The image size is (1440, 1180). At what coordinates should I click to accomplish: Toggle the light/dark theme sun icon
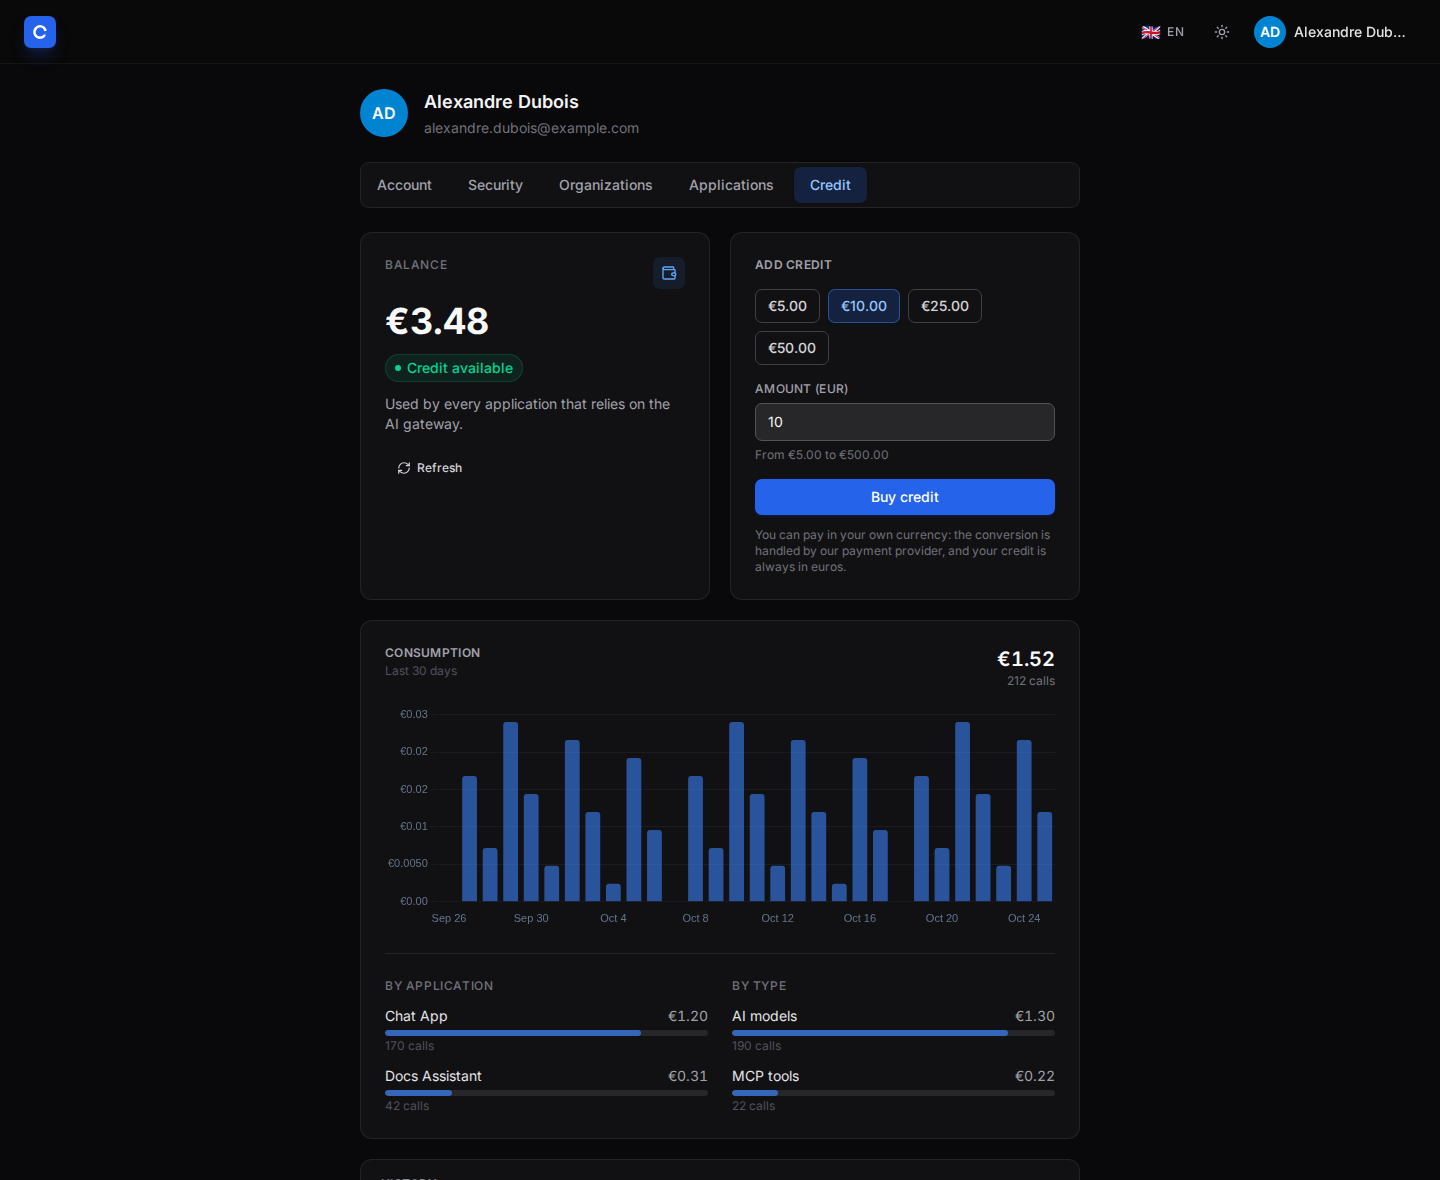click(1222, 32)
